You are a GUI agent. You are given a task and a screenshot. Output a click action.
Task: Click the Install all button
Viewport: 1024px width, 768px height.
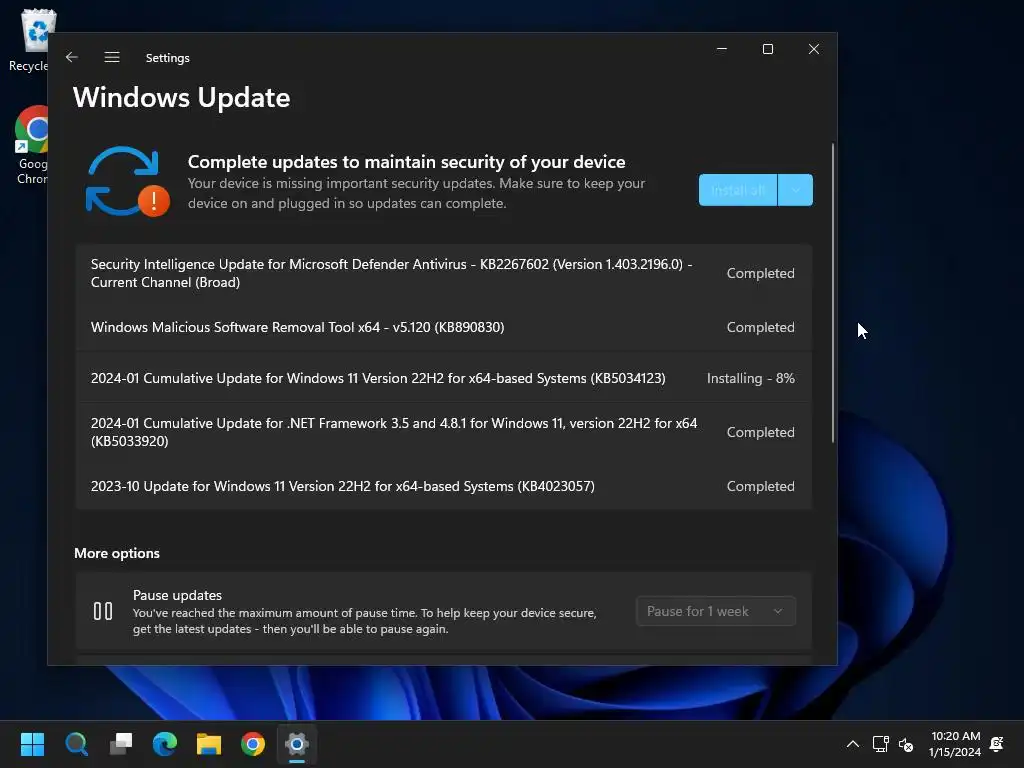[738, 190]
